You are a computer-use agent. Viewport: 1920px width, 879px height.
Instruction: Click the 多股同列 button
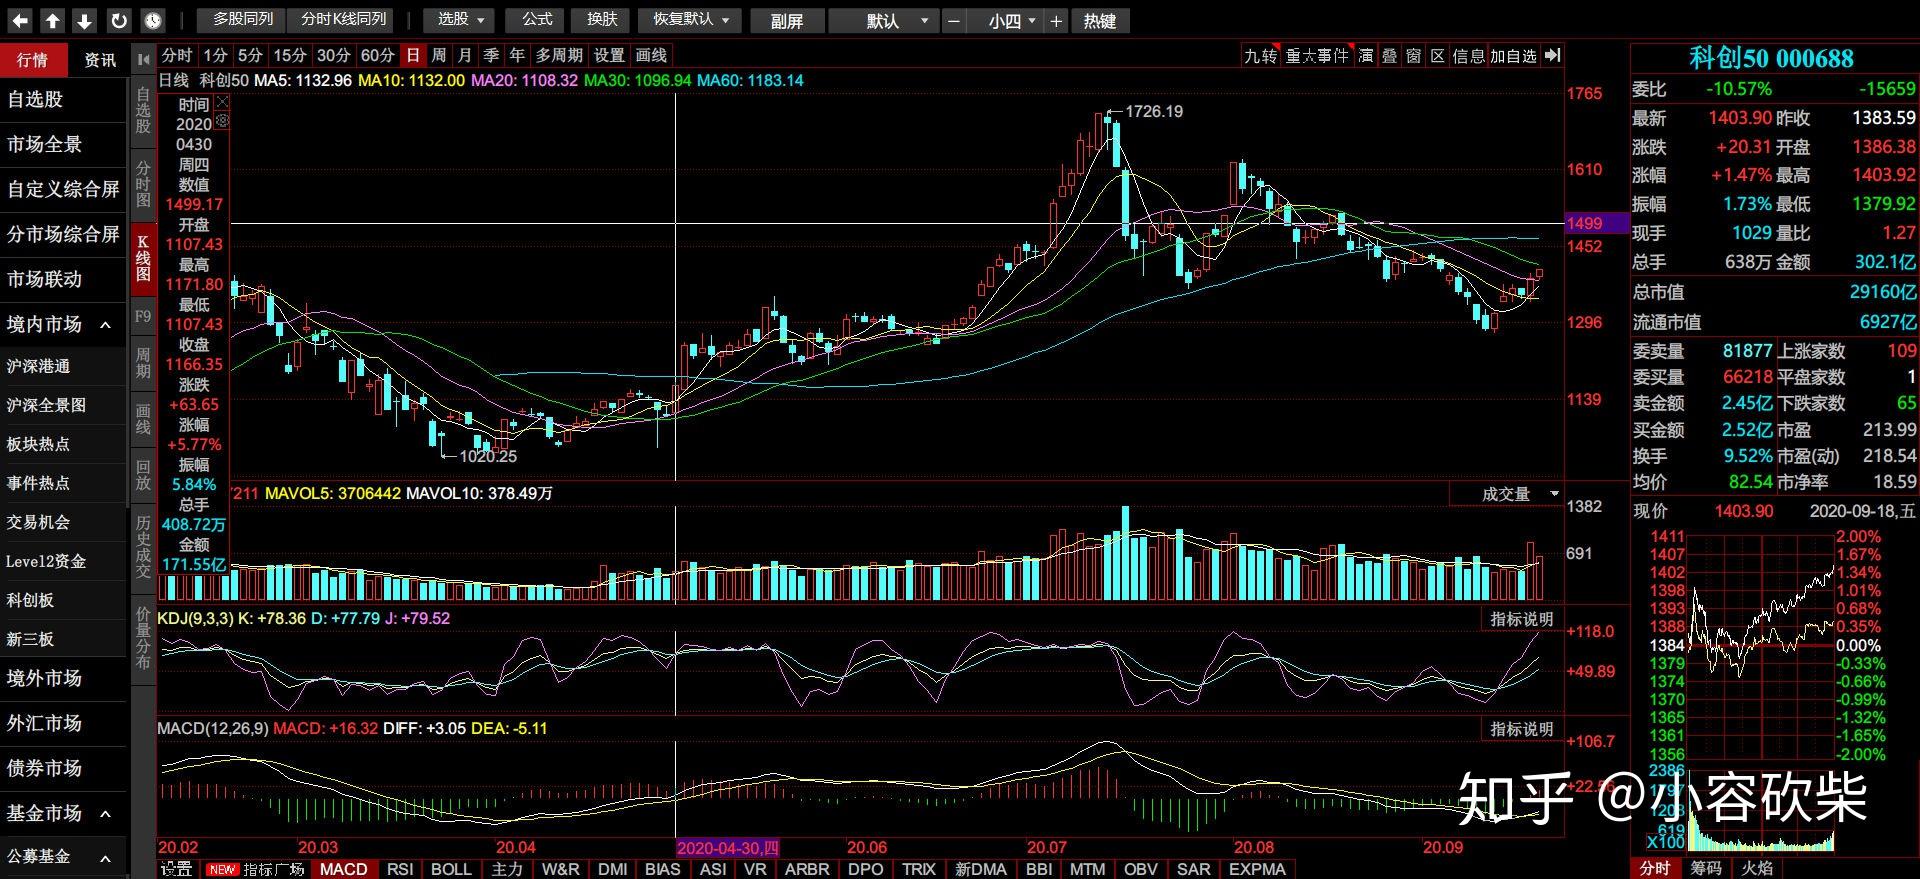tap(242, 20)
